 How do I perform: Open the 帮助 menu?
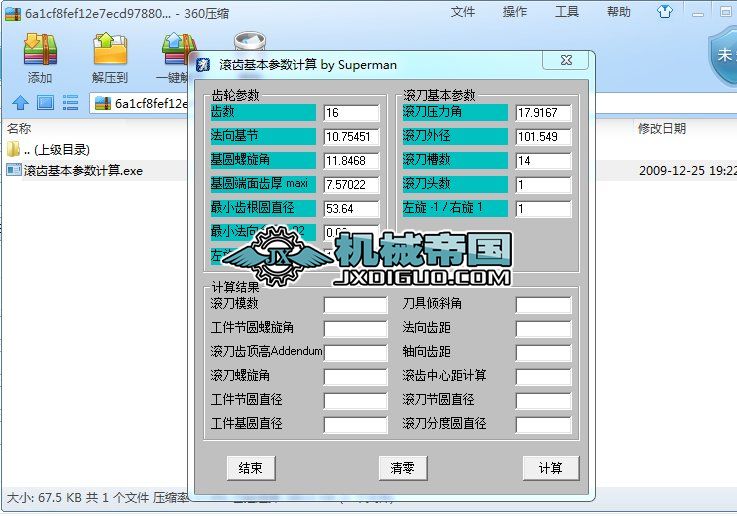[x=619, y=12]
